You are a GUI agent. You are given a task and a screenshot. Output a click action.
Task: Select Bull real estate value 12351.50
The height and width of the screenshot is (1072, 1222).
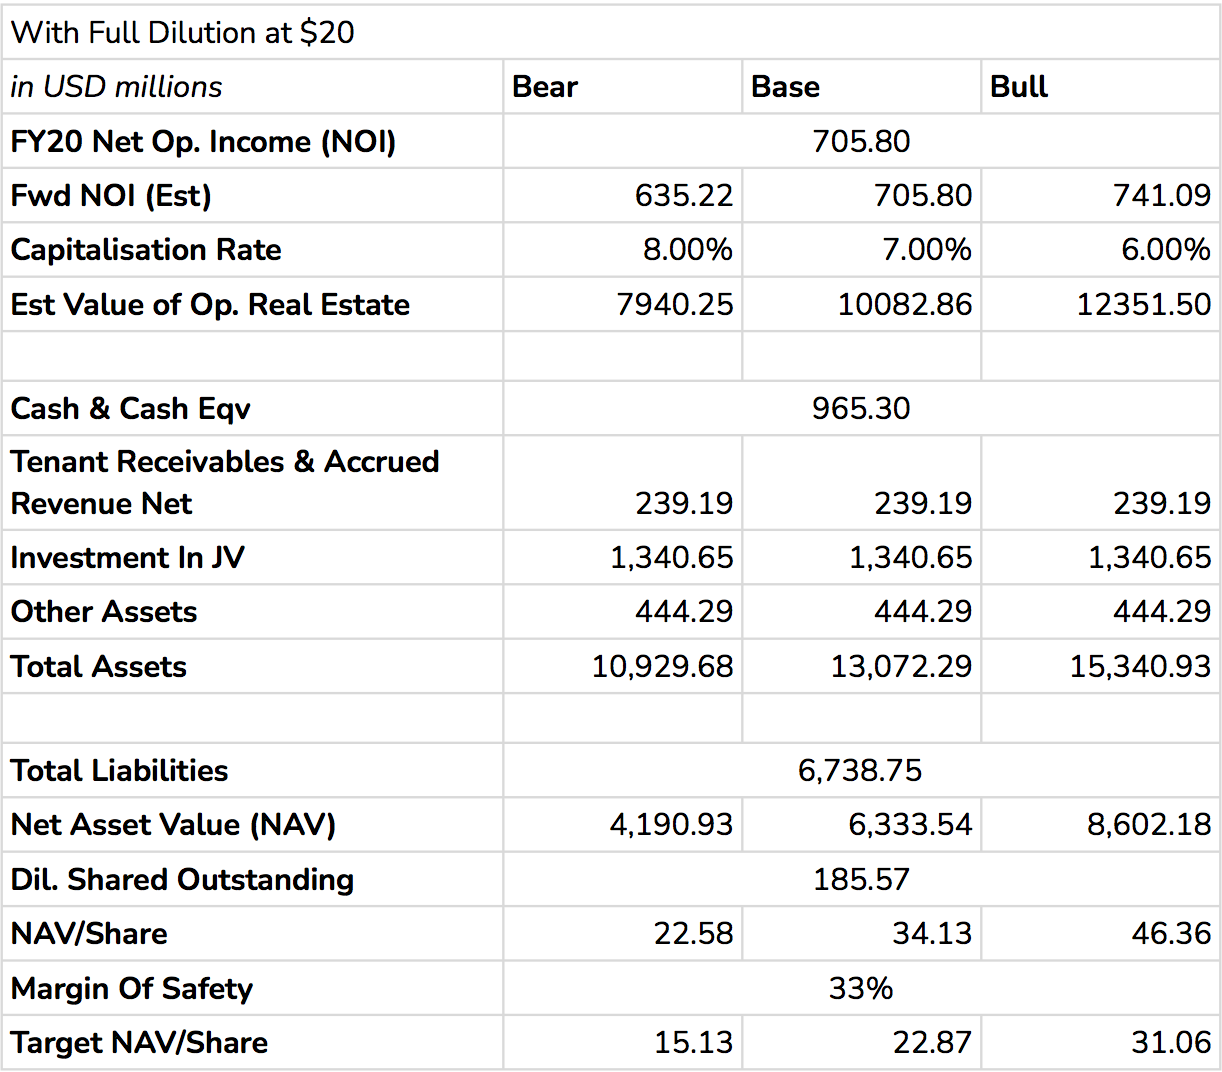(x=1100, y=304)
